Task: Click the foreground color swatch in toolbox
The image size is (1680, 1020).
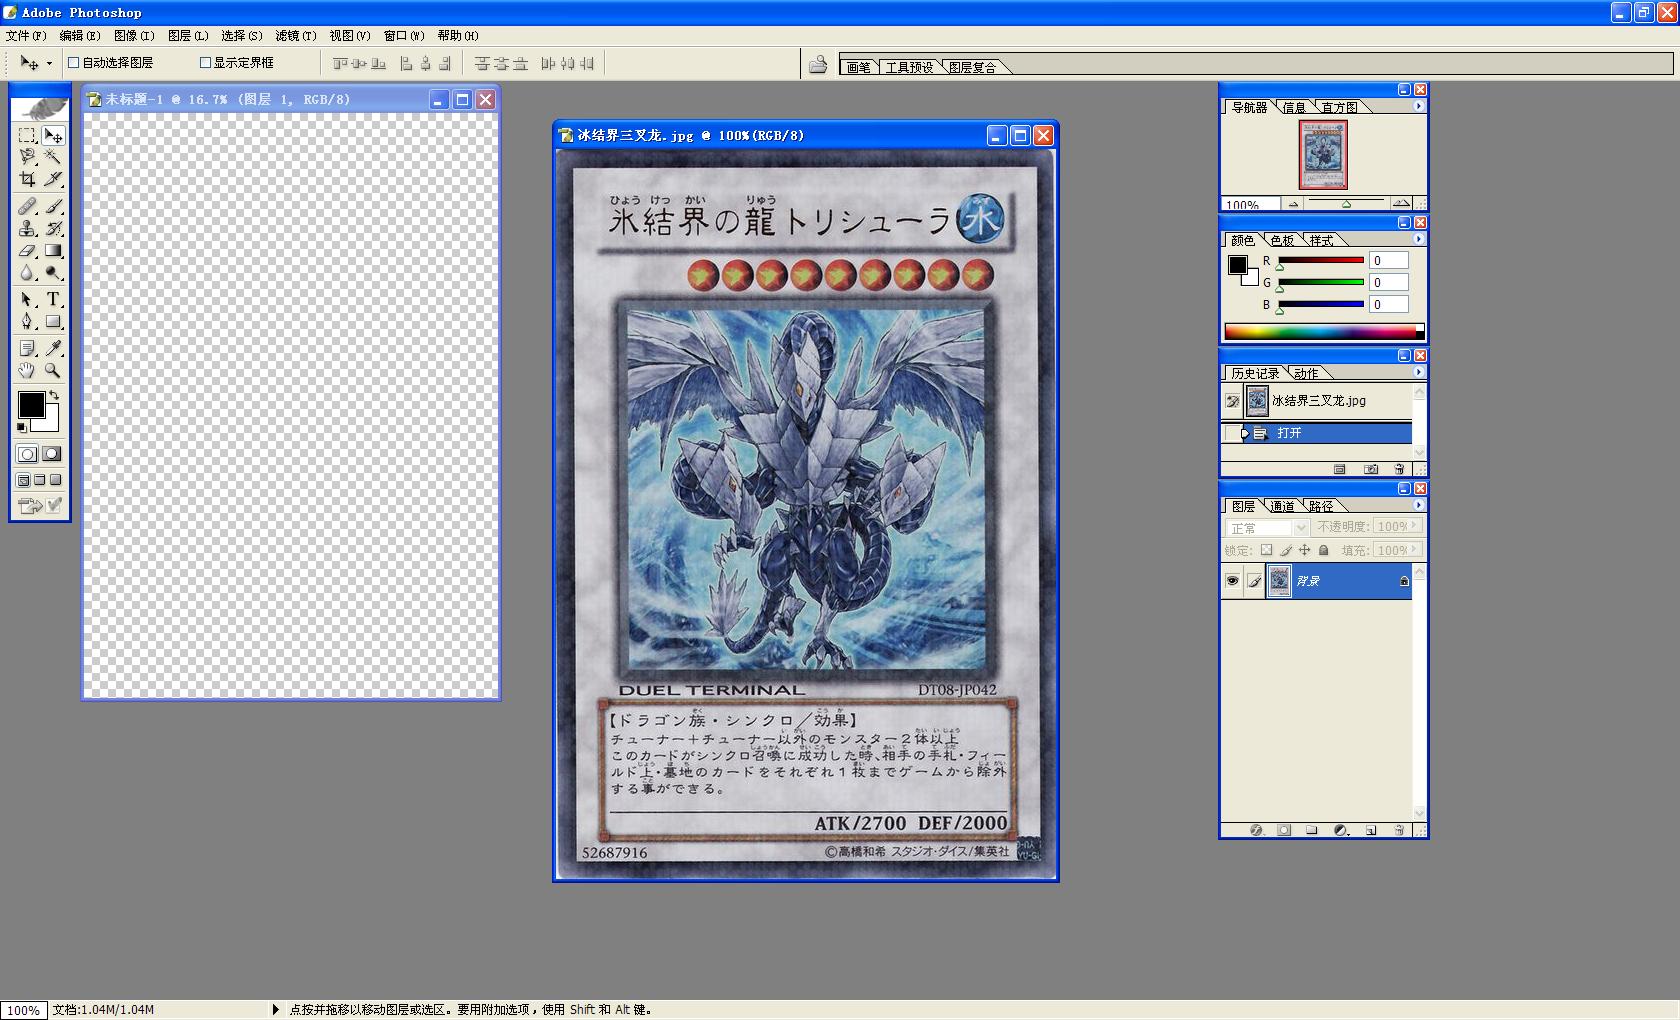Action: click(x=31, y=405)
